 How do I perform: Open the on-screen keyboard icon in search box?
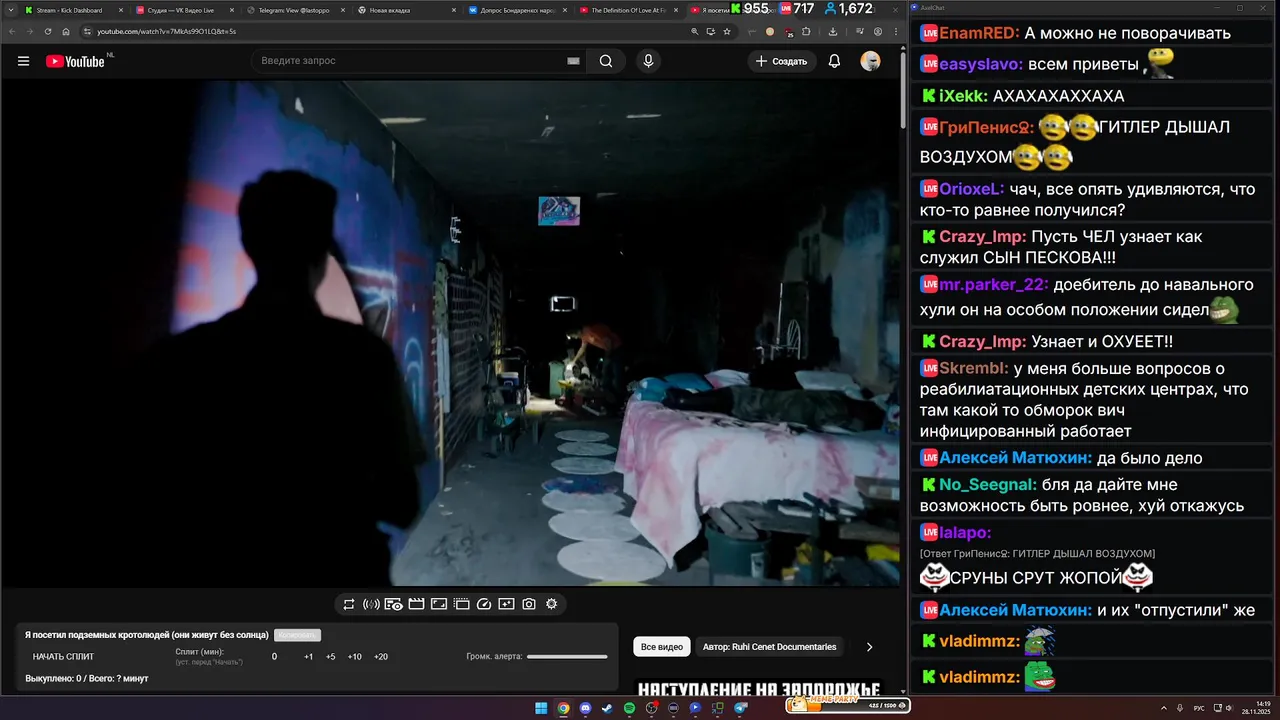pyautogui.click(x=573, y=61)
